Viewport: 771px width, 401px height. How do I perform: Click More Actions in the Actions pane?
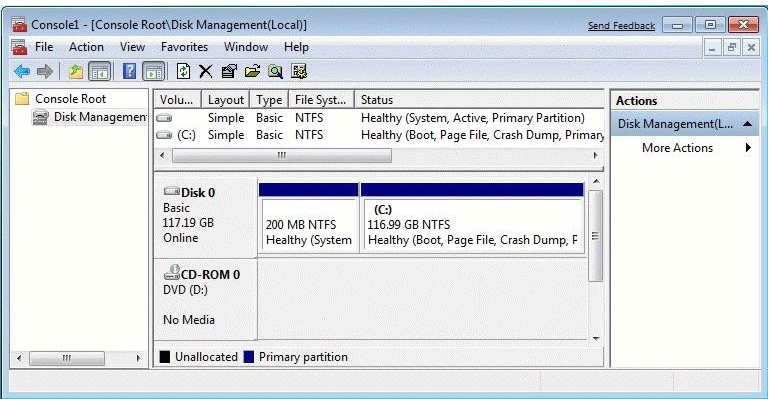click(x=677, y=148)
